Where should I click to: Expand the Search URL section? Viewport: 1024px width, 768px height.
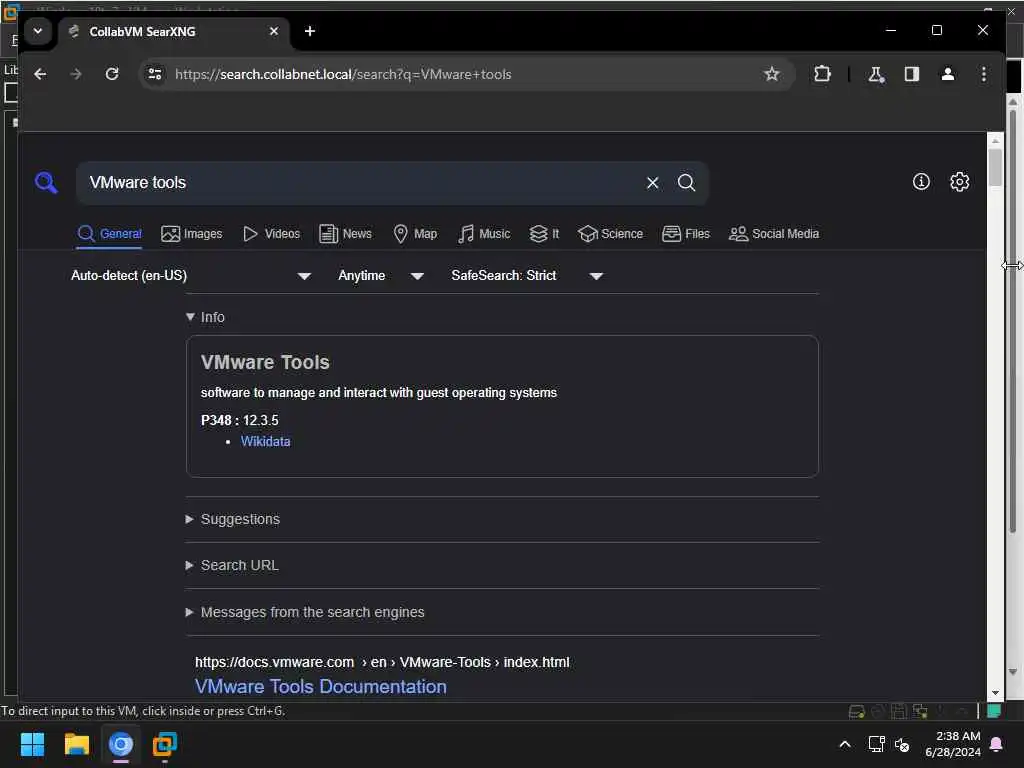coord(232,566)
